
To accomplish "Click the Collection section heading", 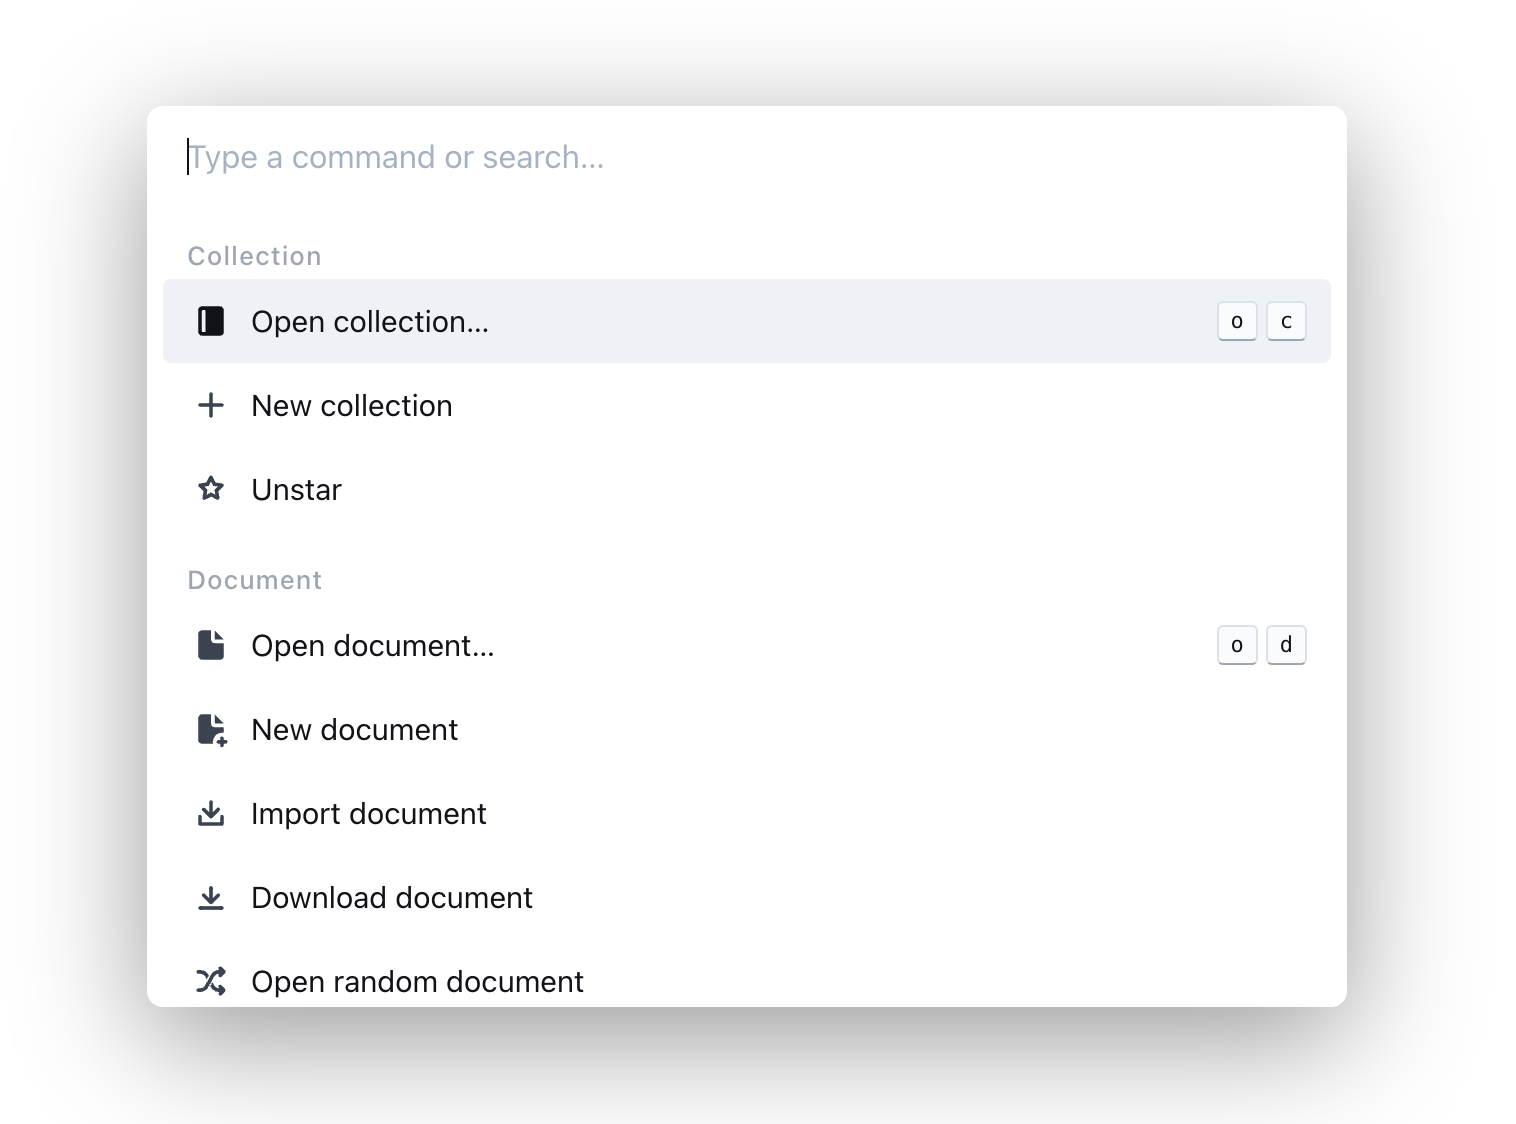I will click(x=254, y=256).
